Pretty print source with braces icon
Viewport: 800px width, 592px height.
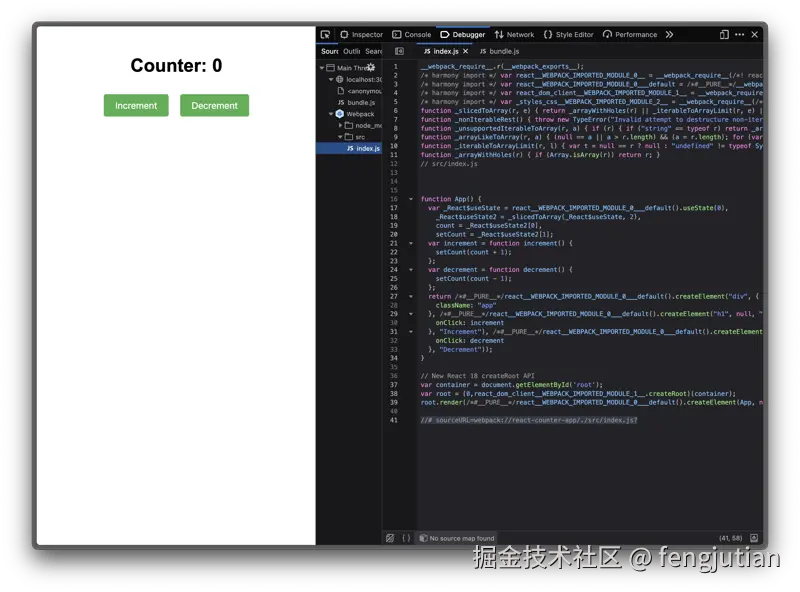tap(406, 538)
